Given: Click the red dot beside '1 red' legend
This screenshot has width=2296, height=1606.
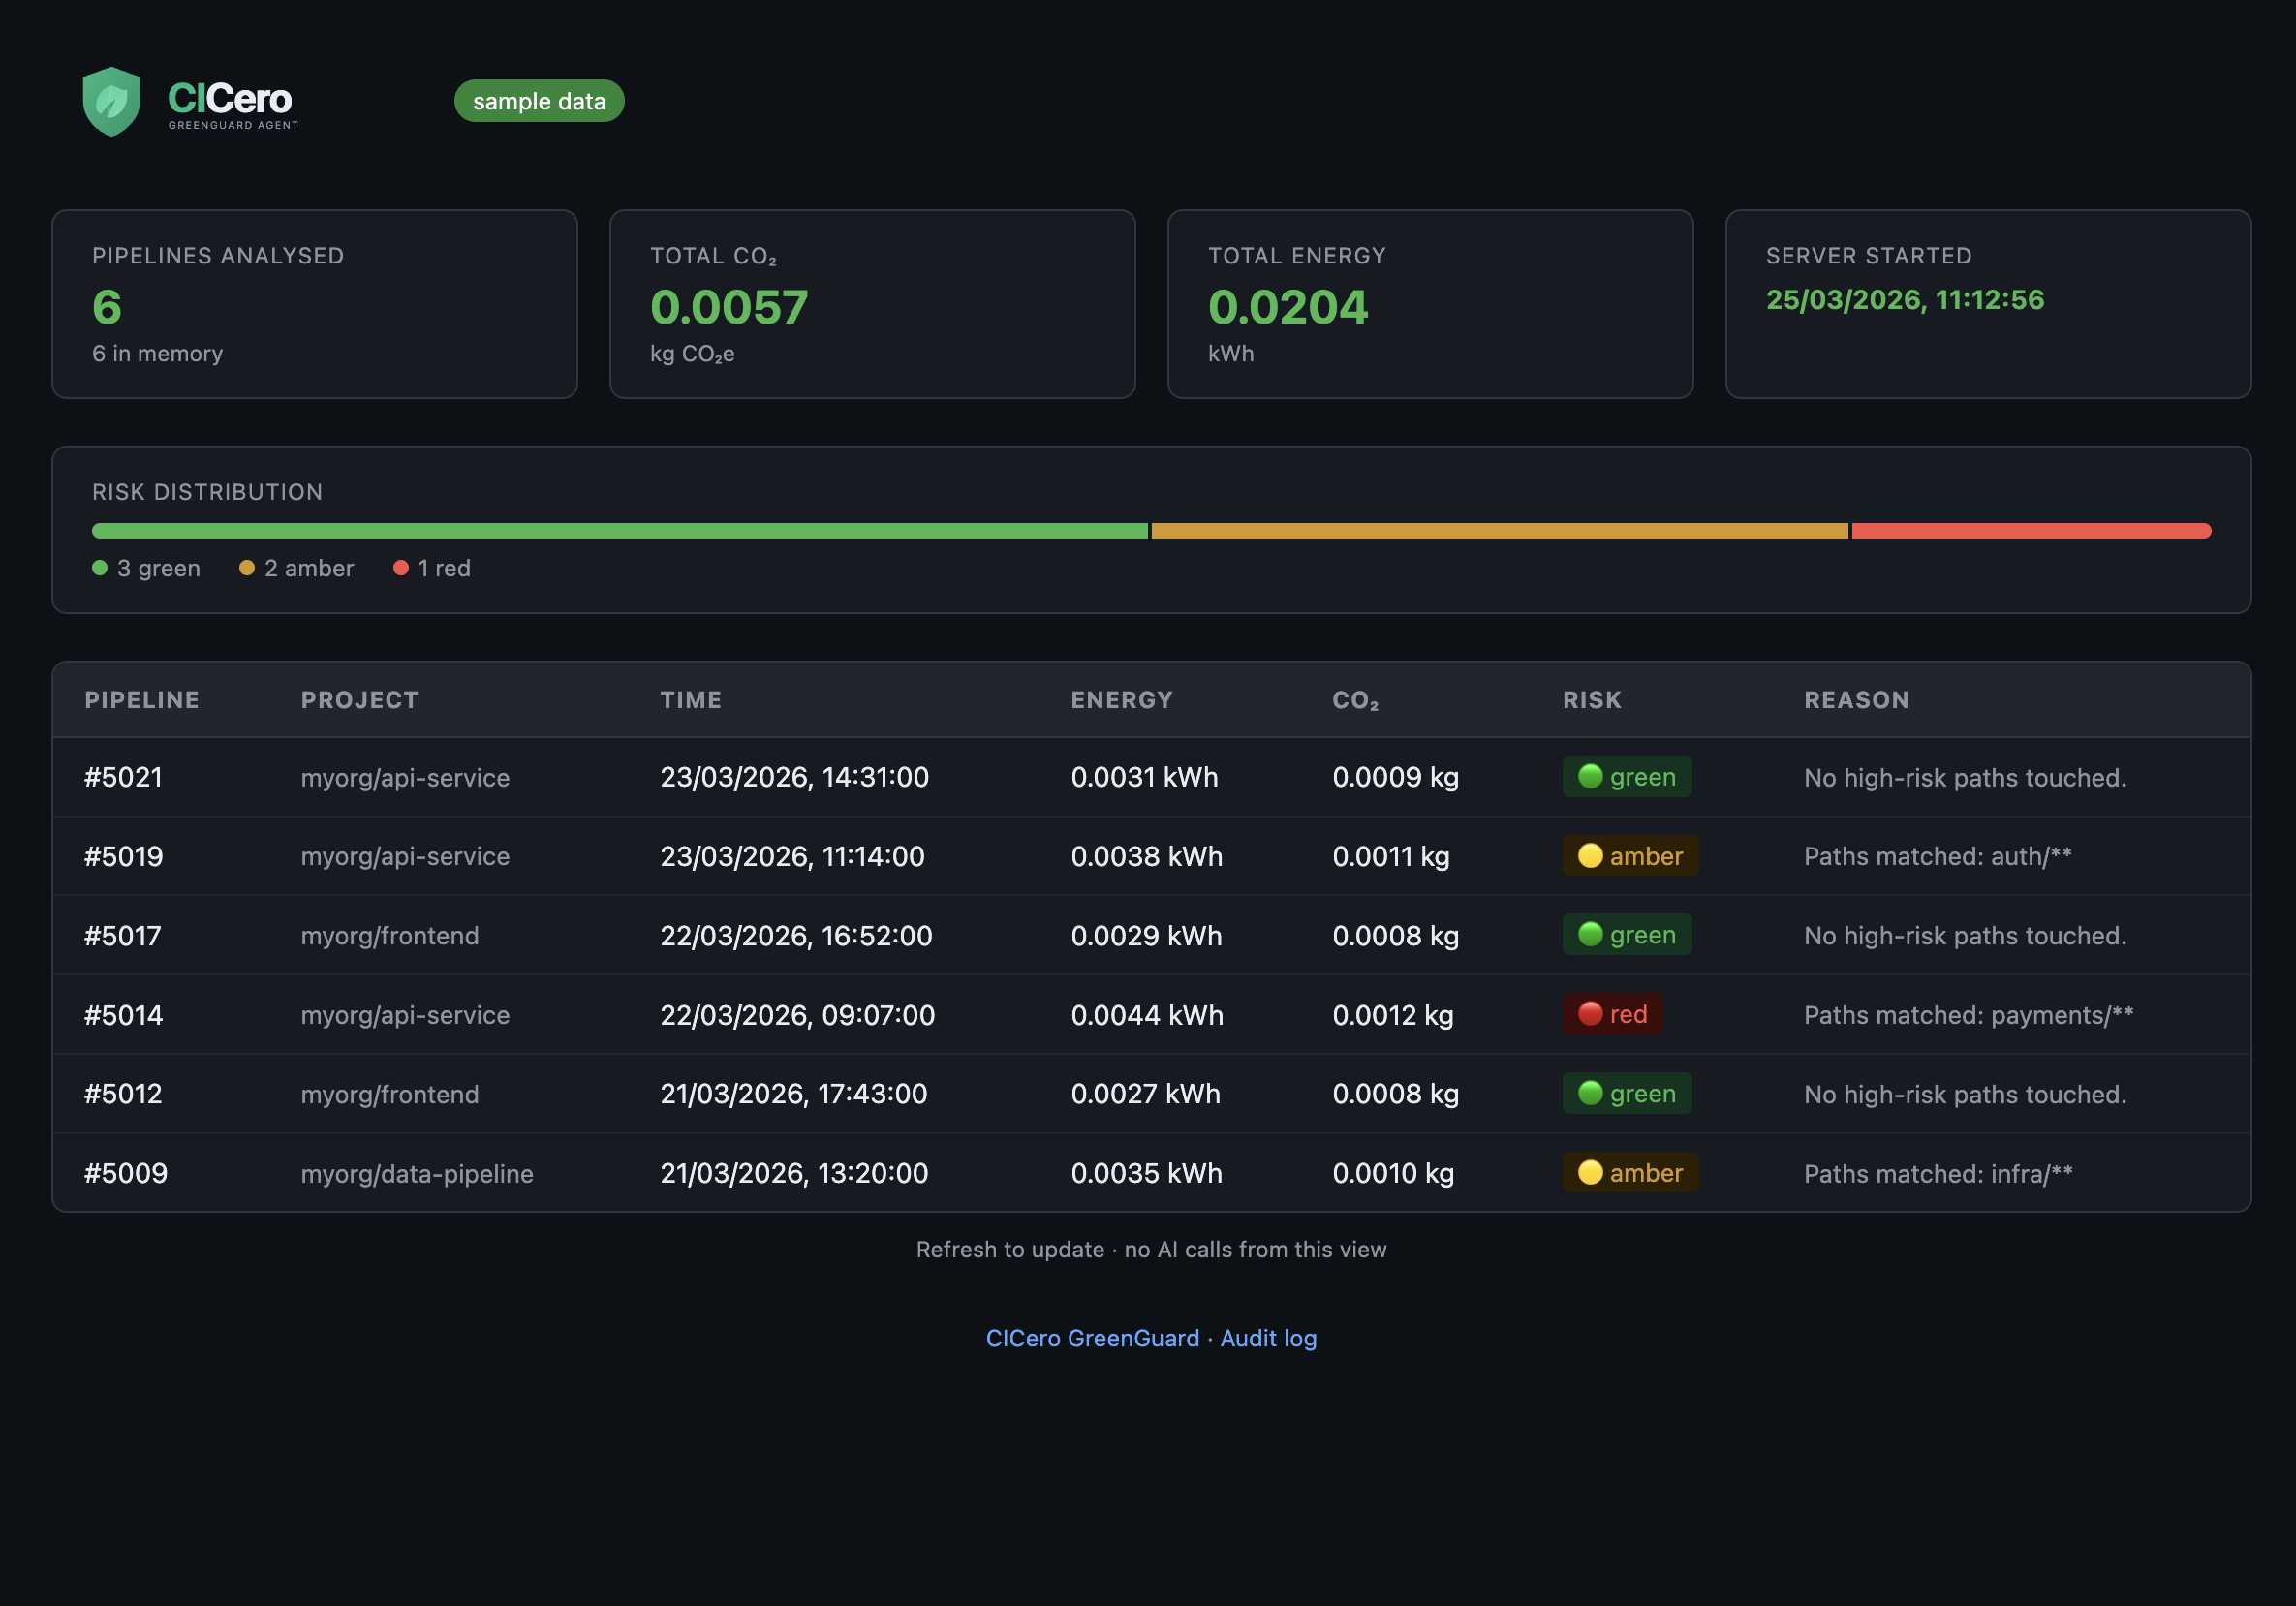Looking at the screenshot, I should pos(401,568).
